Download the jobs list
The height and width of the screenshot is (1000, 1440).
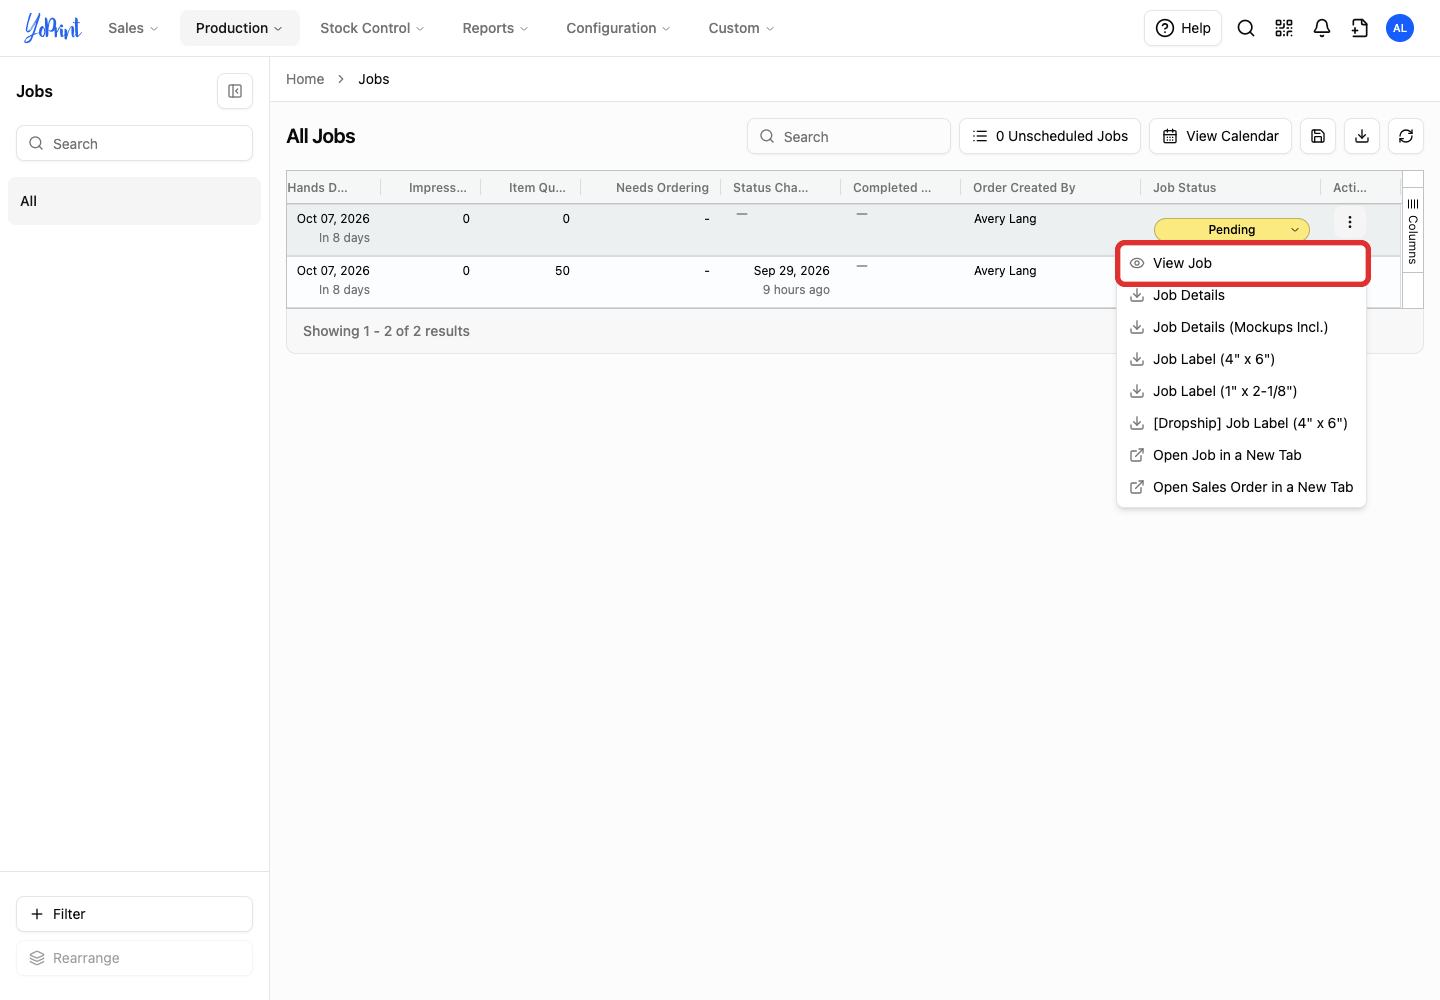pyautogui.click(x=1362, y=136)
